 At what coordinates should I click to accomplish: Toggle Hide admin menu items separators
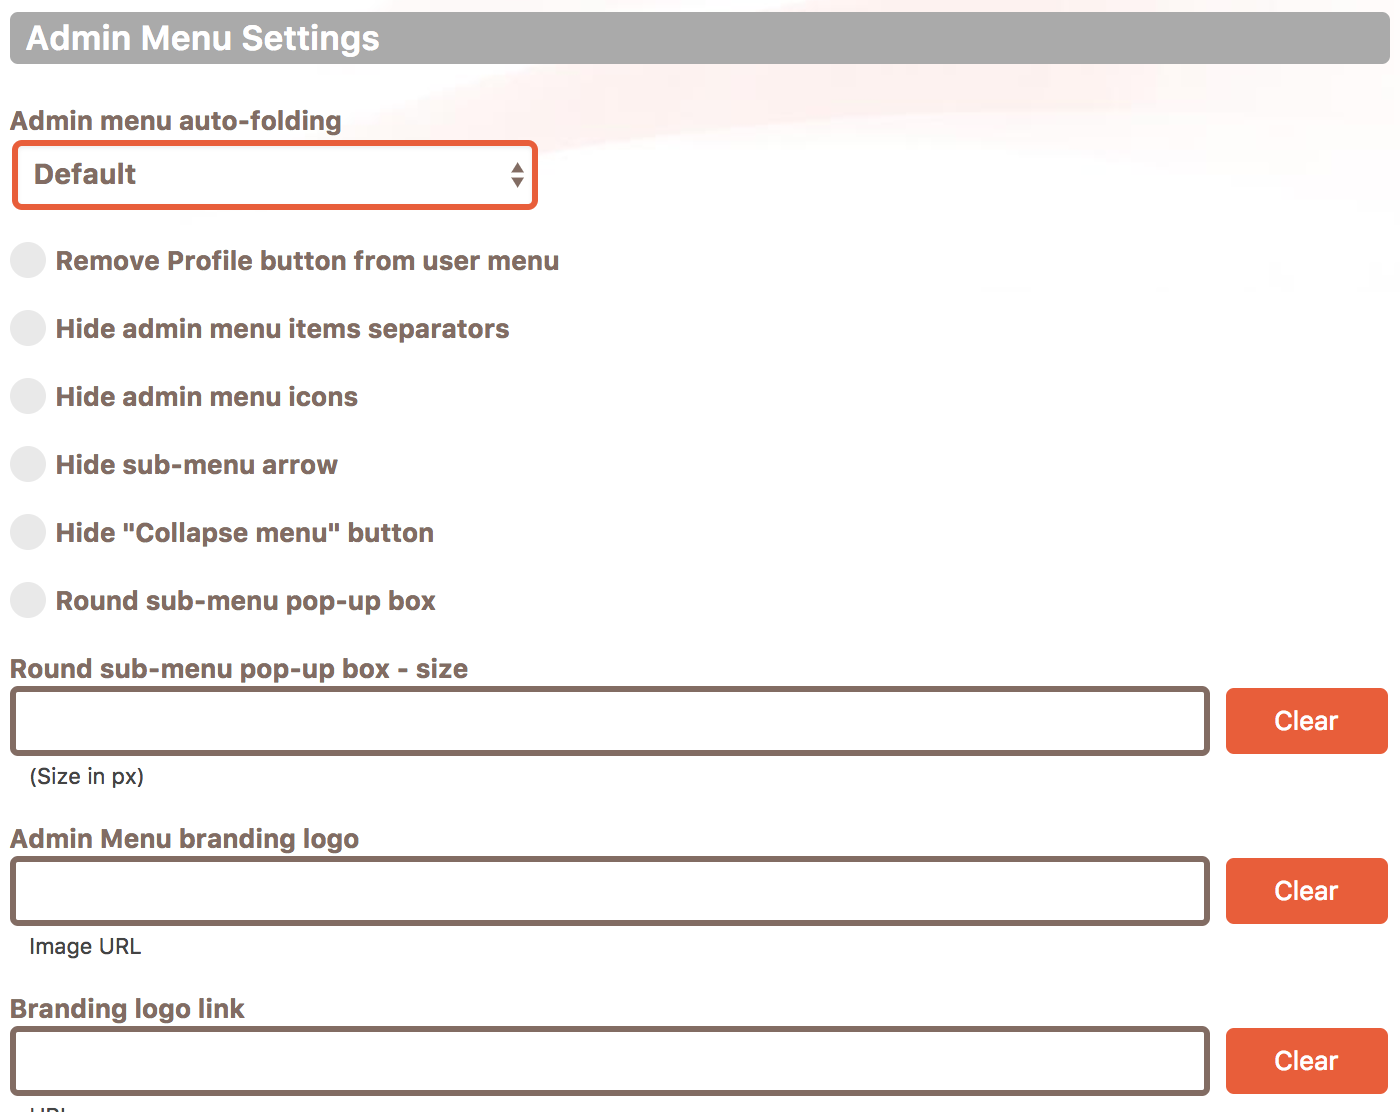pyautogui.click(x=28, y=328)
